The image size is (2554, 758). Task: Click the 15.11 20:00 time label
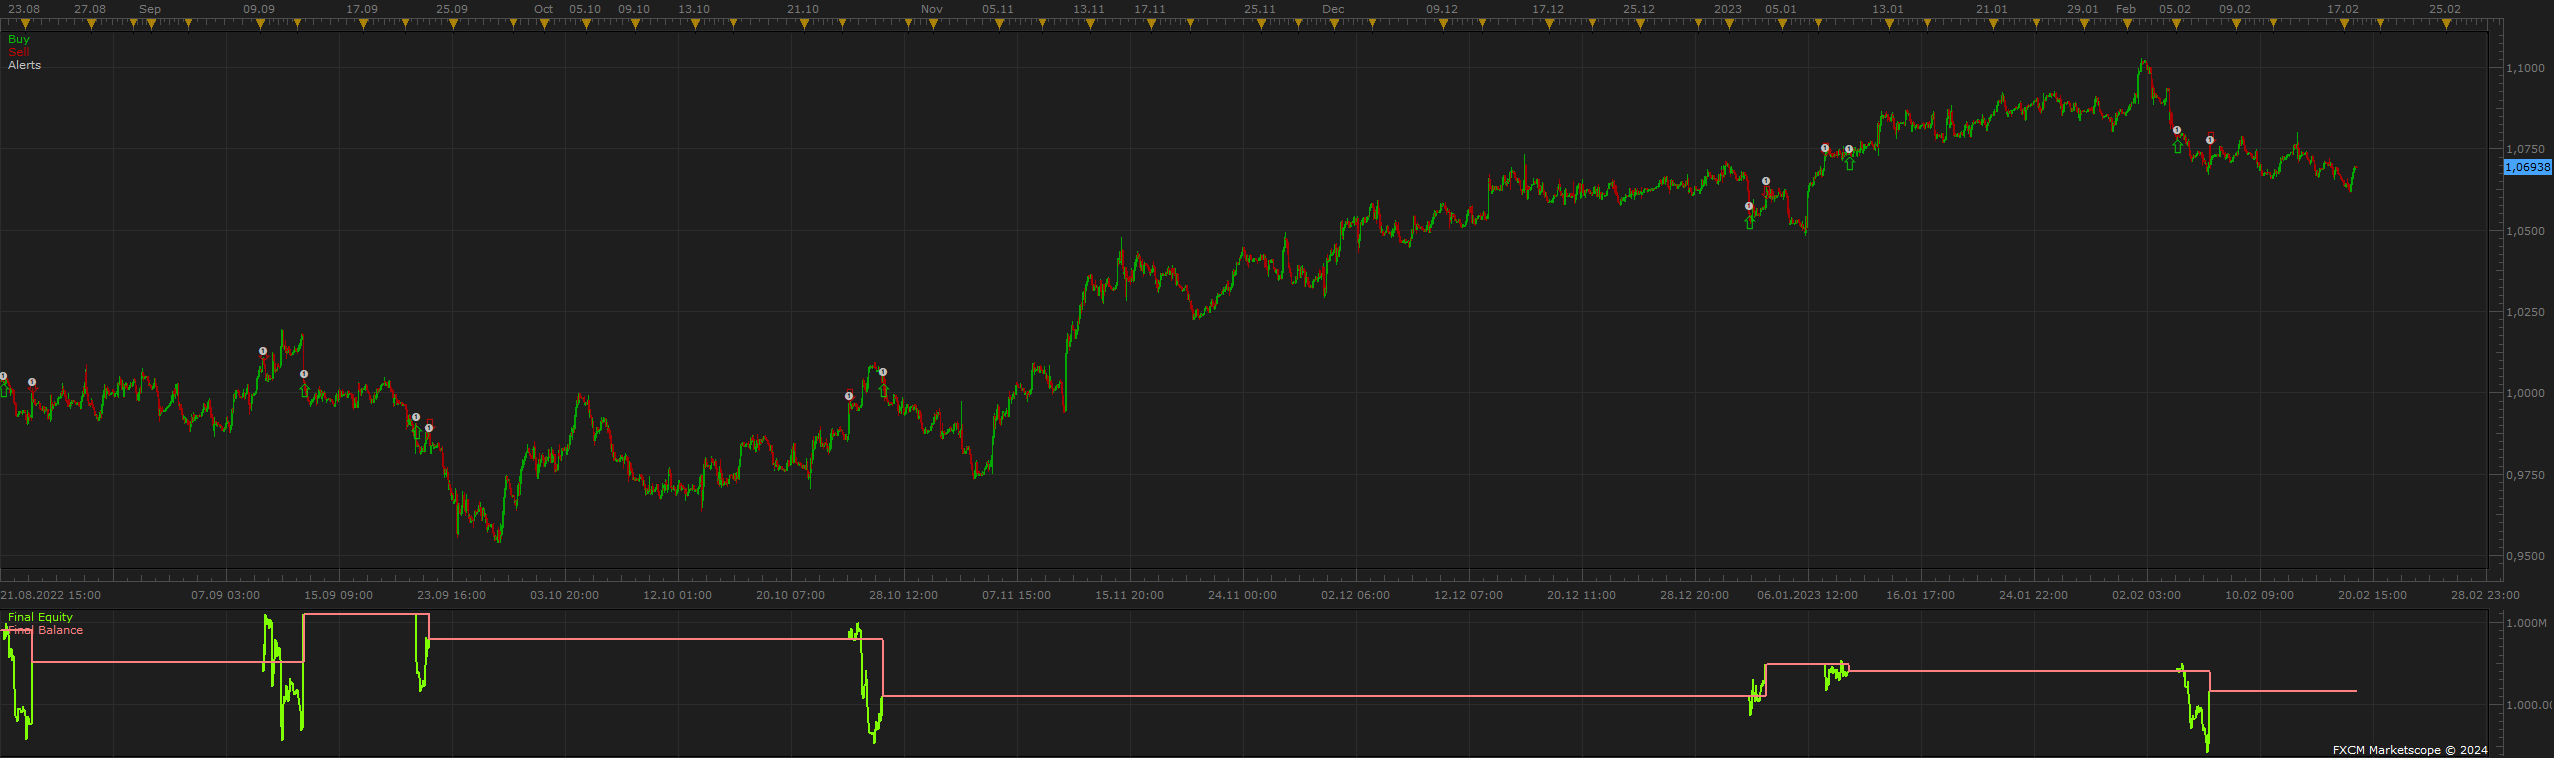pos(1129,595)
